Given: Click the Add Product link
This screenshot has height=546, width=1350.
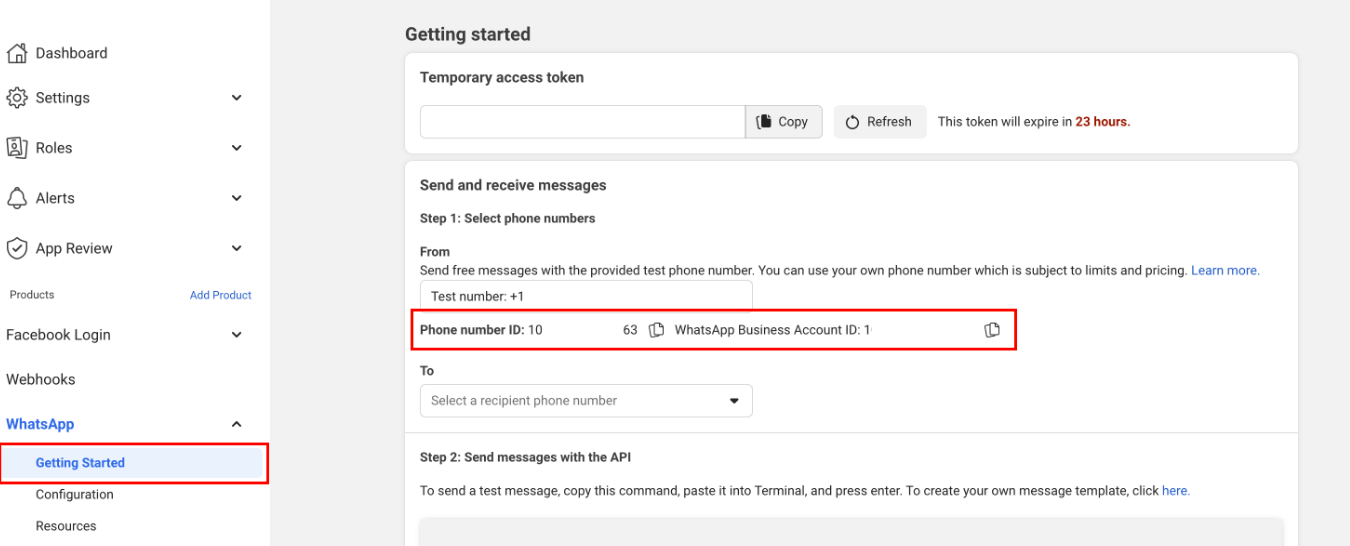Looking at the screenshot, I should (x=221, y=295).
